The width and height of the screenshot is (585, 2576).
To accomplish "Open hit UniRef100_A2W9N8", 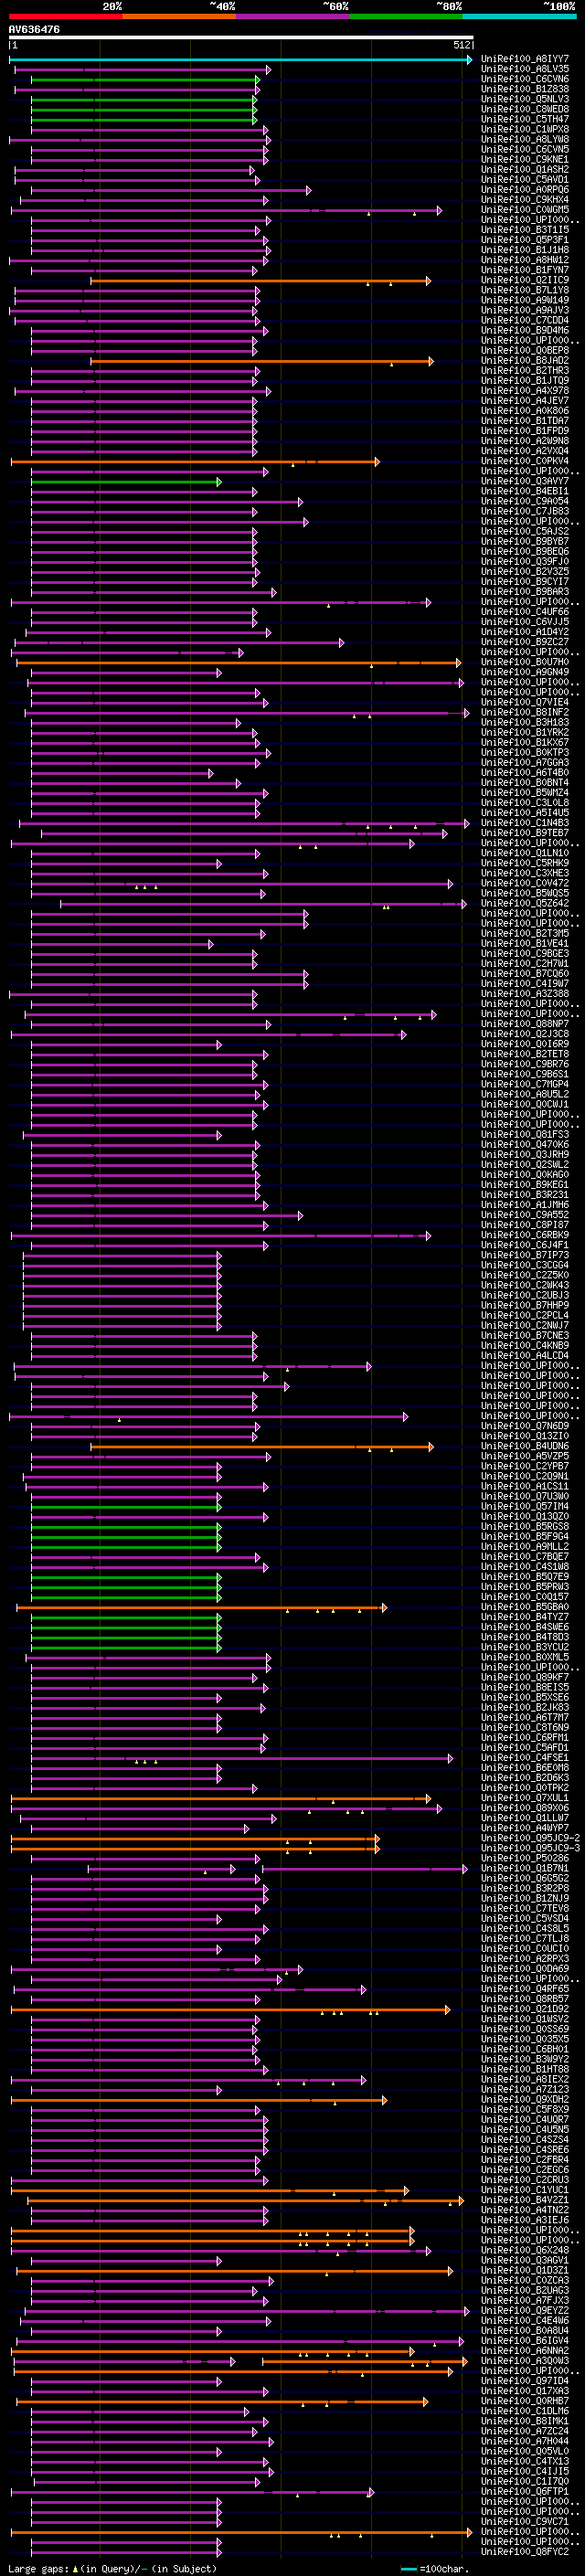I will click(525, 440).
